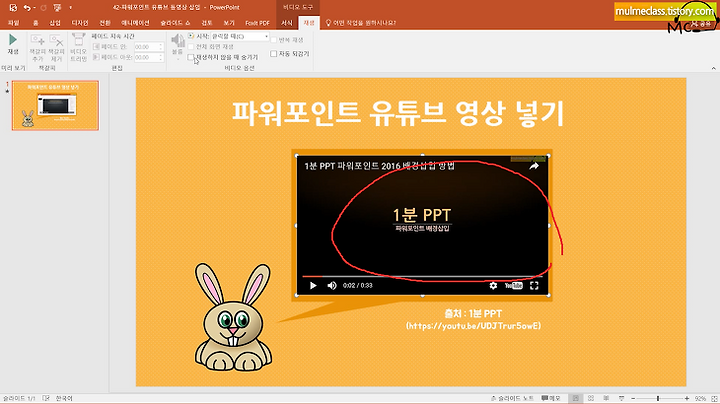Open the Foxit PDF ribbon tab
This screenshot has width=720, height=404.
(x=257, y=22)
